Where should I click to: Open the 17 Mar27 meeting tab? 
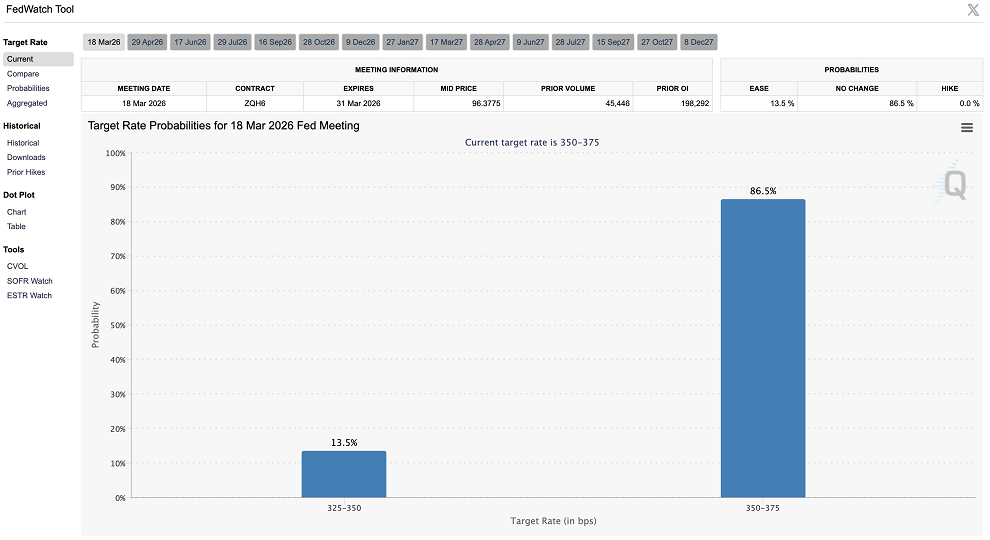(446, 42)
